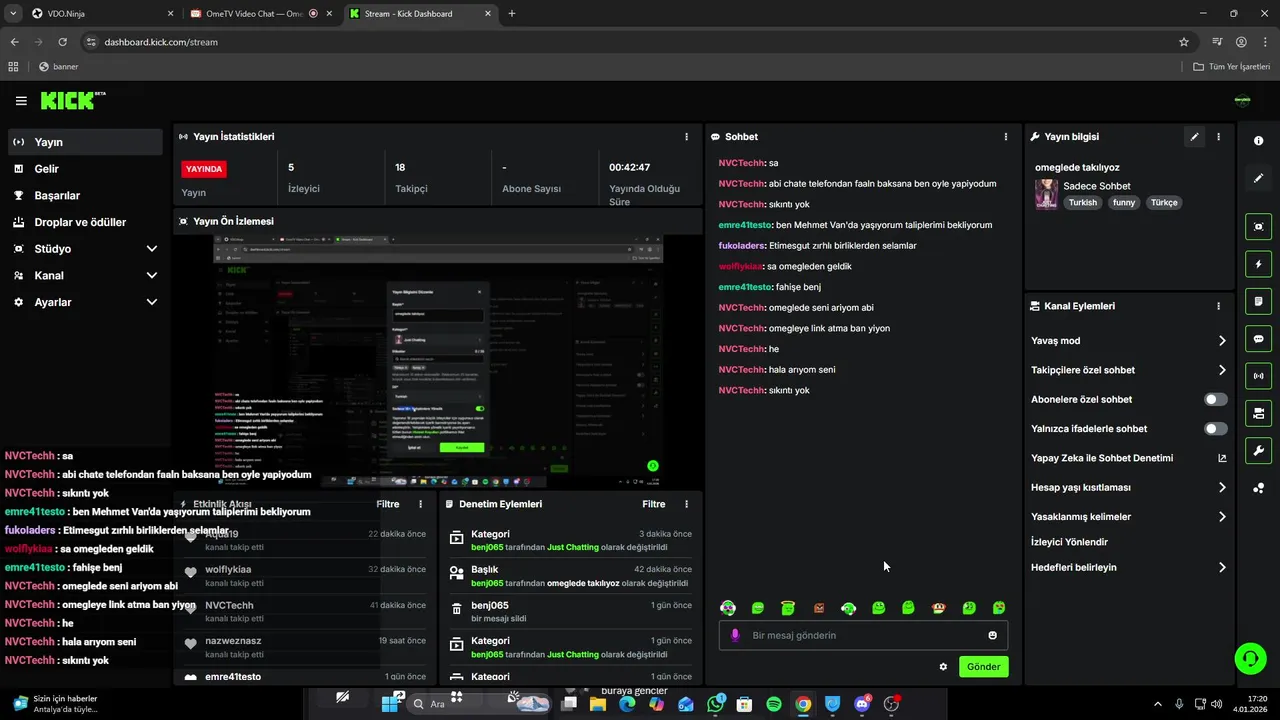Click İzleyici Yönlendir in channel actions
The height and width of the screenshot is (720, 1280).
point(1069,542)
